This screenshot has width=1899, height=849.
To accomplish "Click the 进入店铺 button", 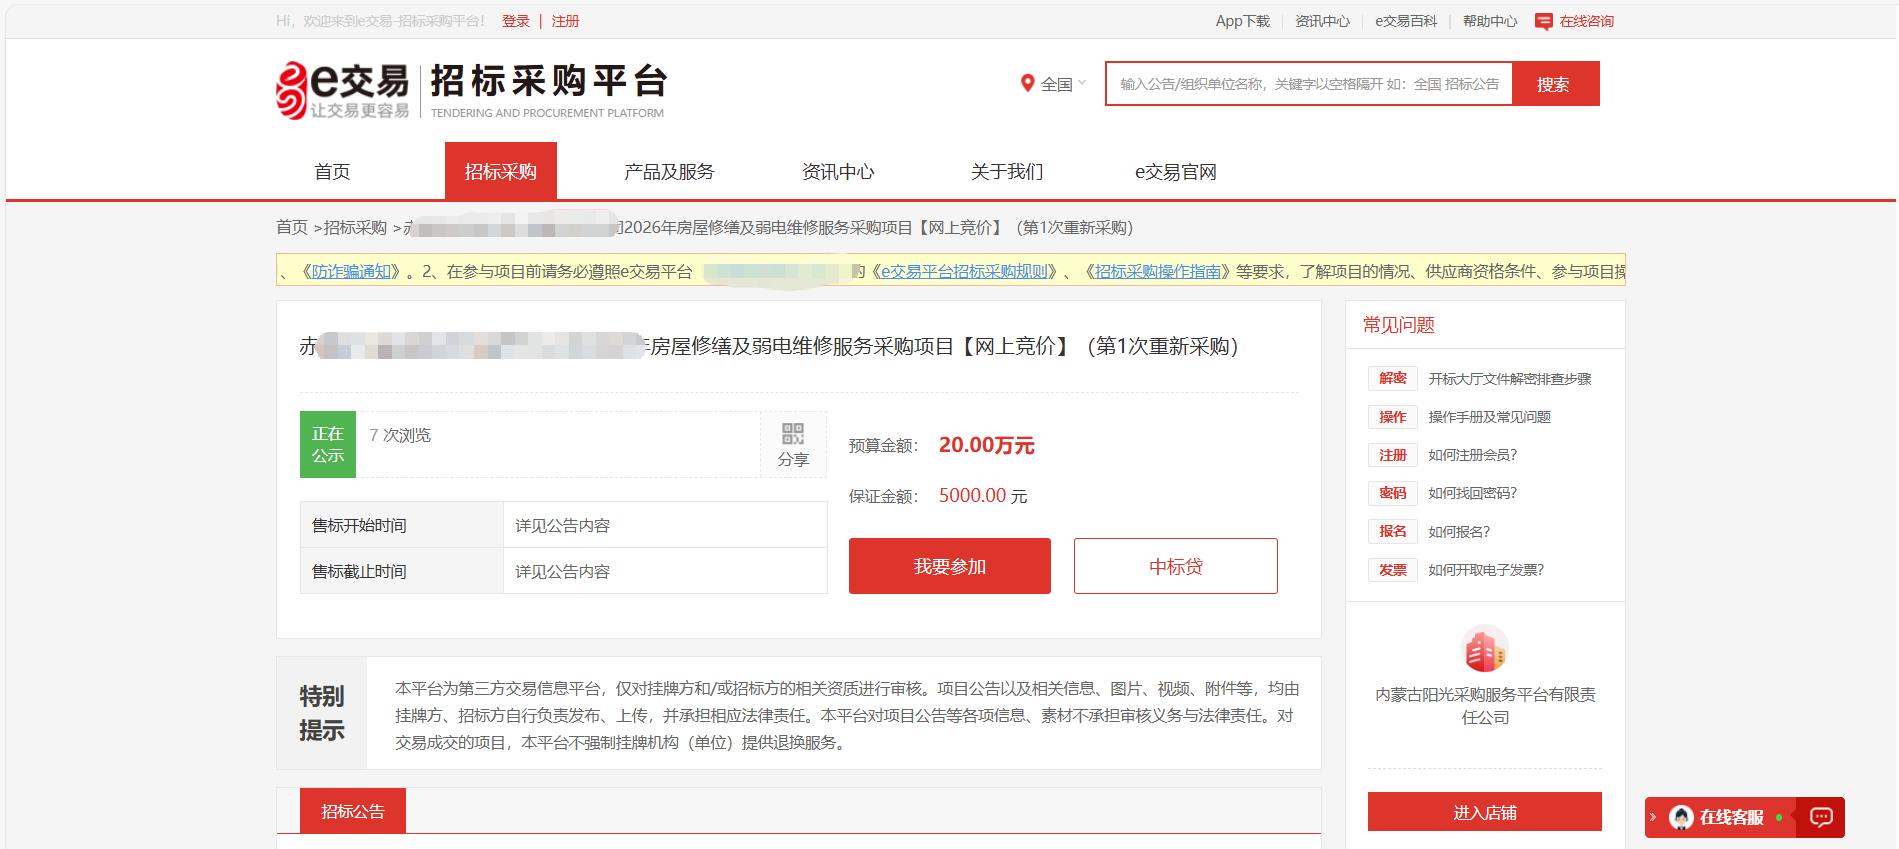I will click(x=1484, y=812).
